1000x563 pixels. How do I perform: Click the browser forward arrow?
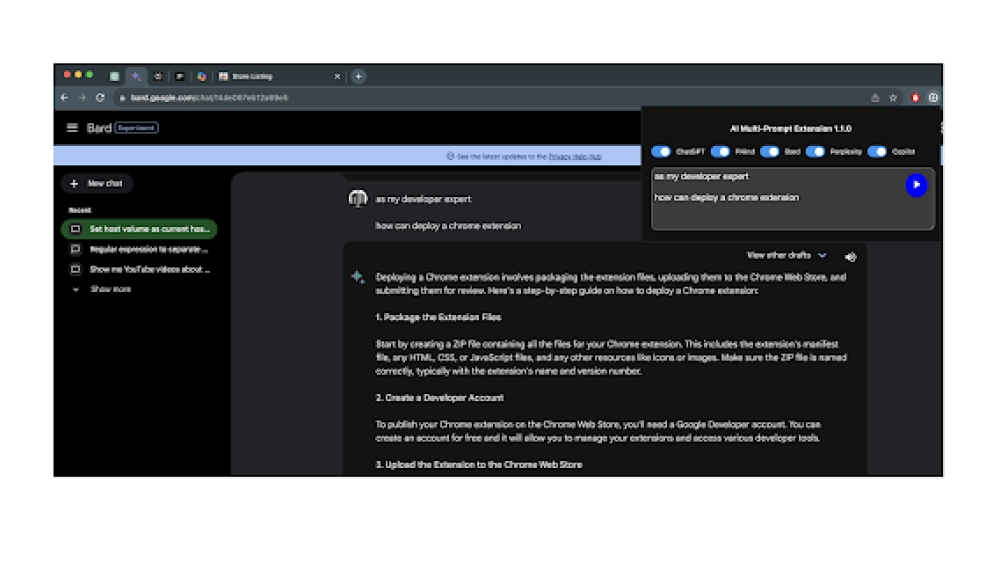[x=82, y=98]
